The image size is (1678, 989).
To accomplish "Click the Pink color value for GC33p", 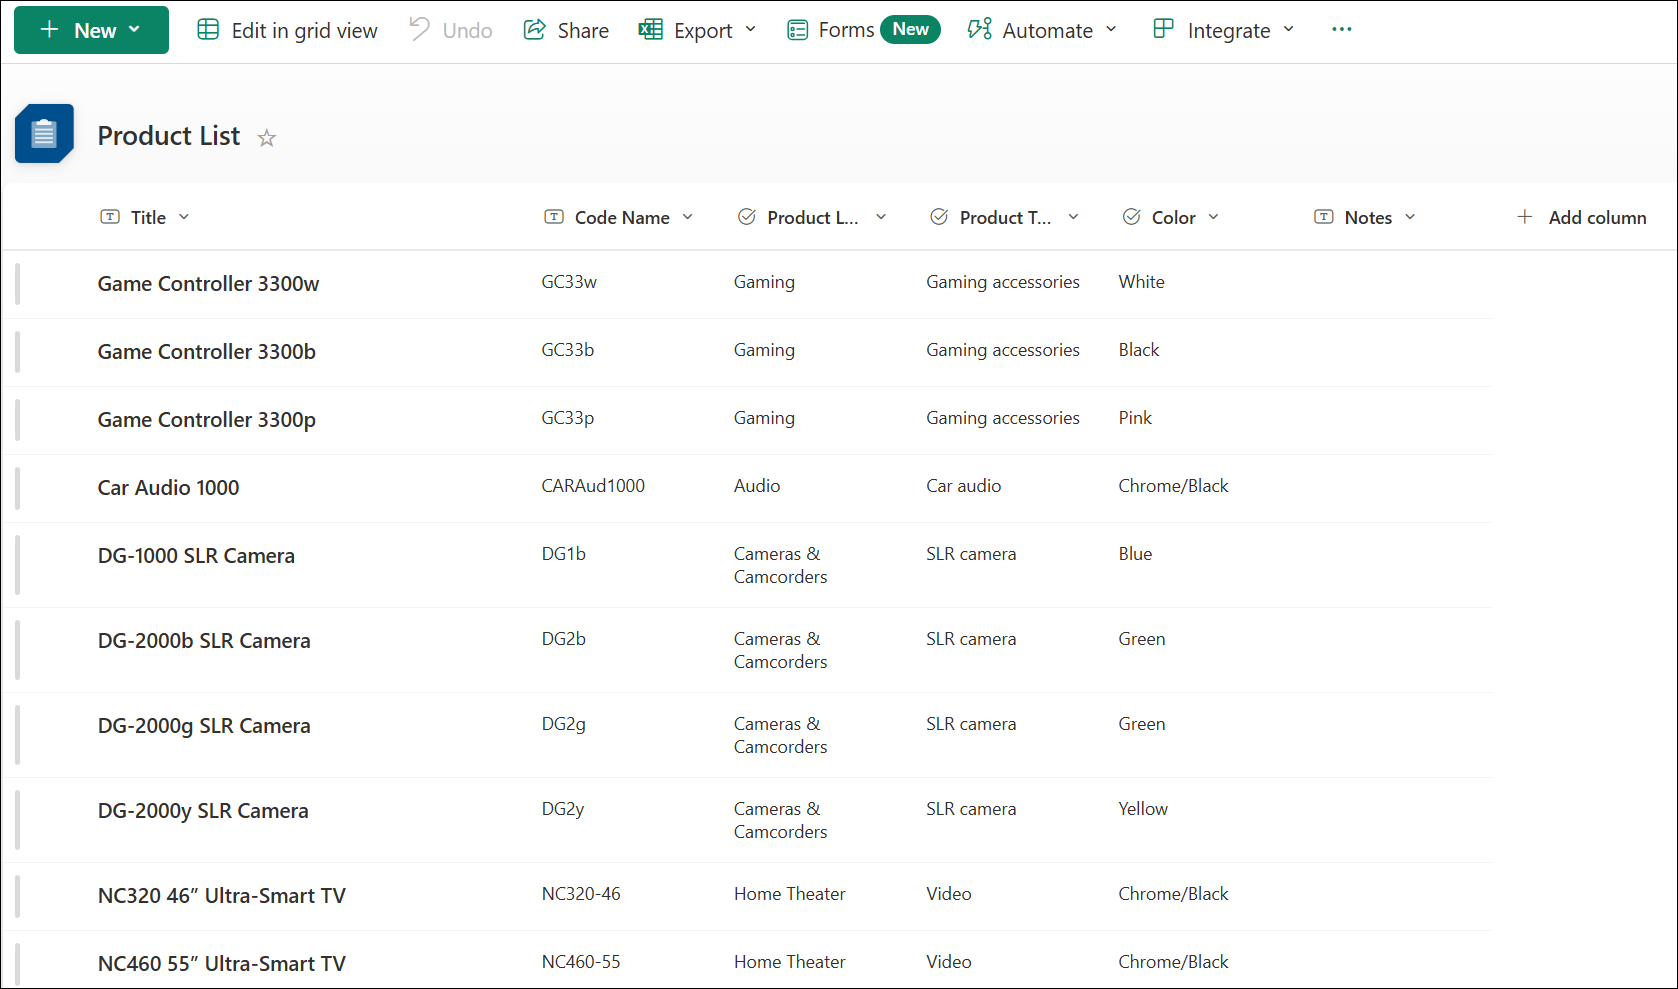I will (1135, 417).
